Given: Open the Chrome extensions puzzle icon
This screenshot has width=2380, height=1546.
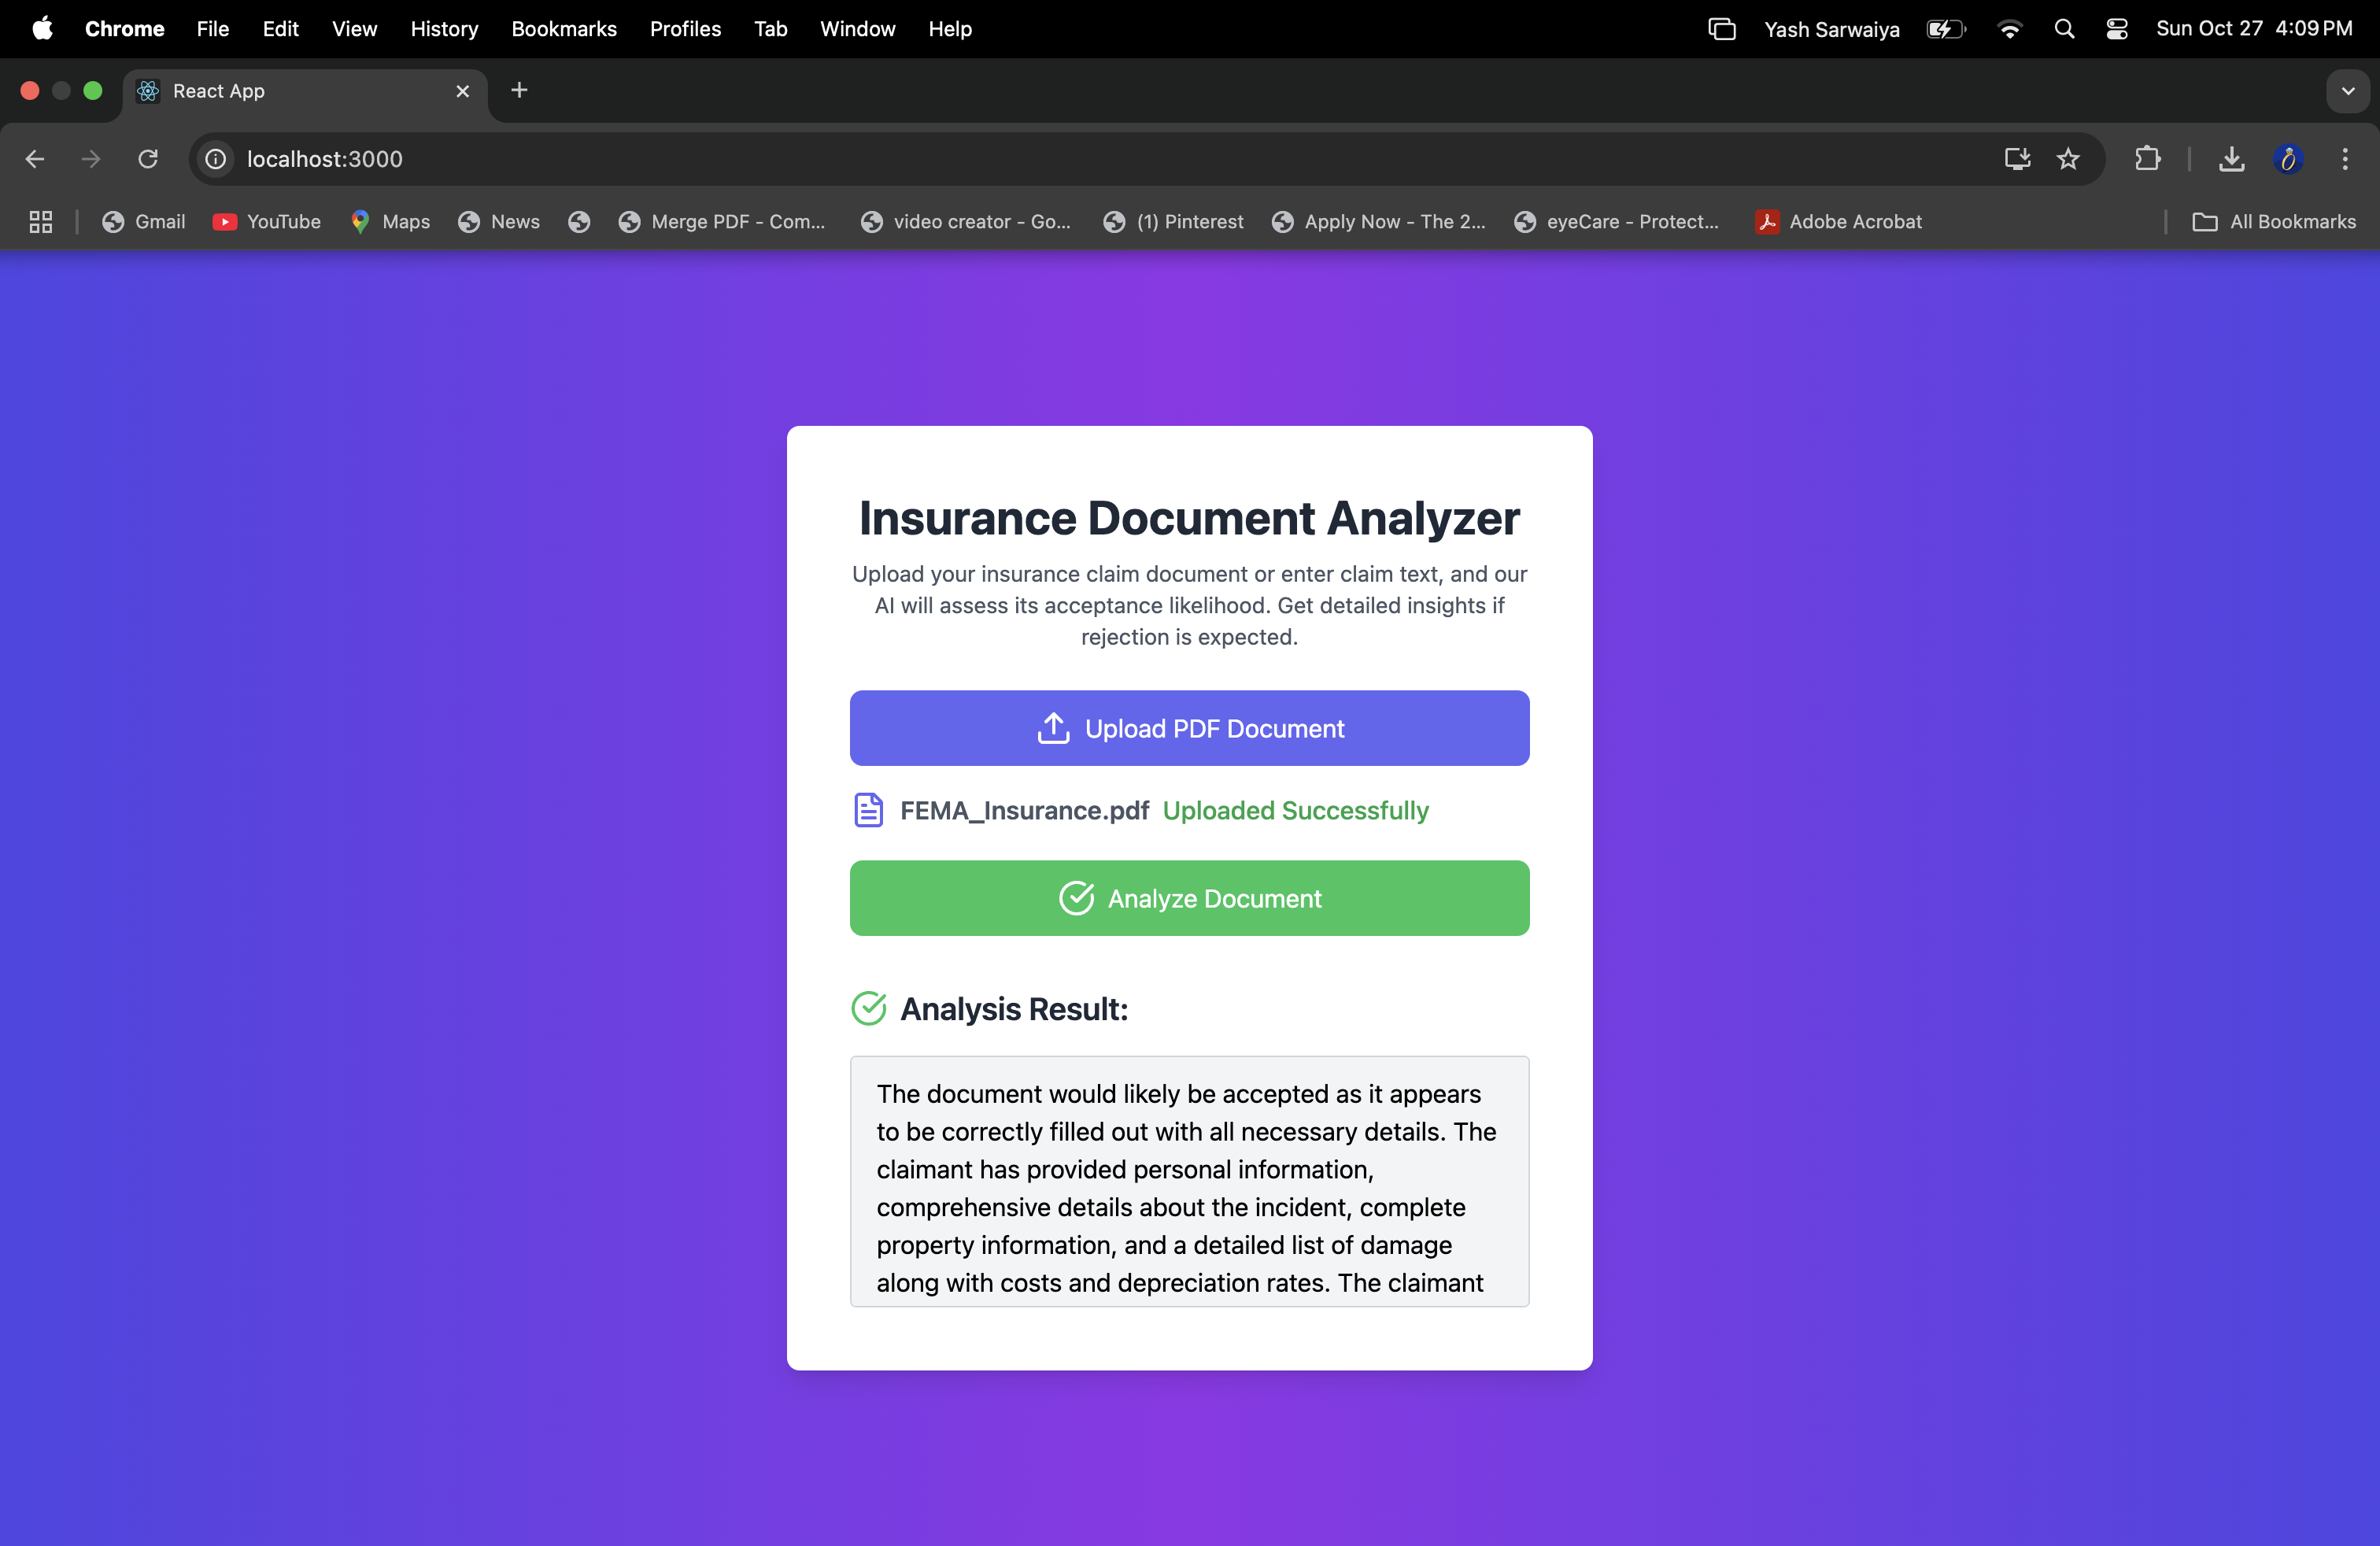Looking at the screenshot, I should click(x=2149, y=159).
